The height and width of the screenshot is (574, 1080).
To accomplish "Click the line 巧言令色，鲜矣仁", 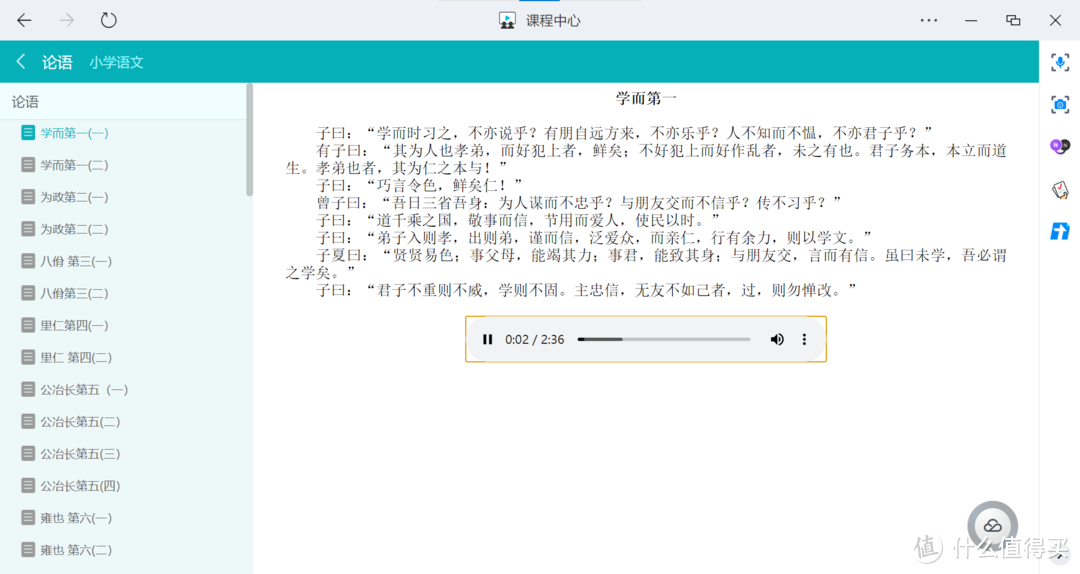I will [x=419, y=185].
